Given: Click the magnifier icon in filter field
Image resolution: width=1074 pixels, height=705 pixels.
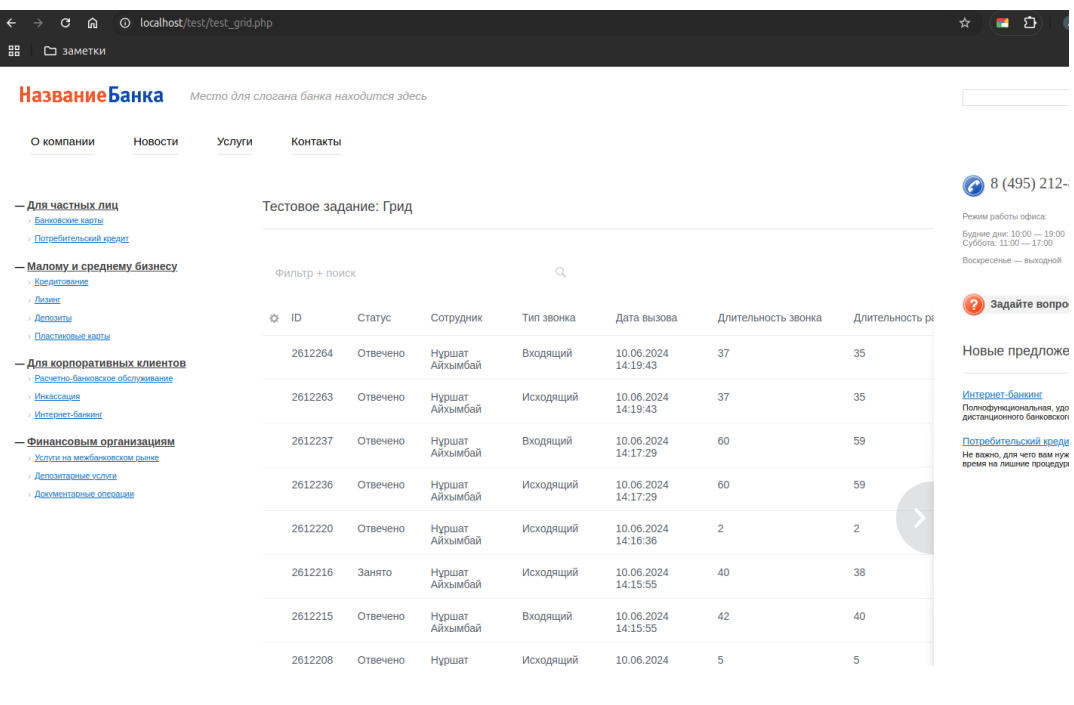Looking at the screenshot, I should 561,272.
